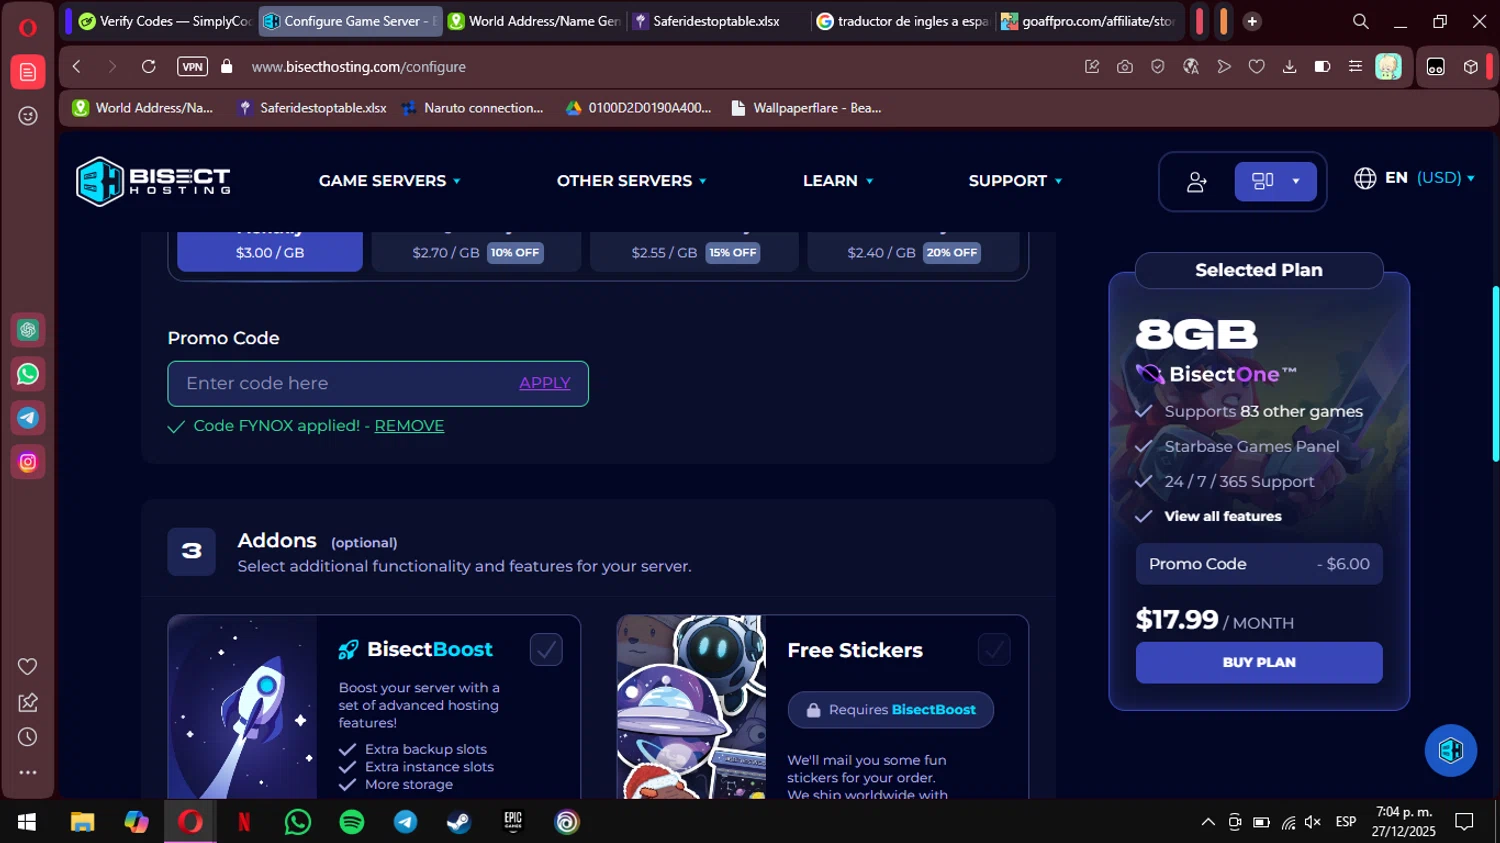Expand the LEARN menu

point(838,181)
